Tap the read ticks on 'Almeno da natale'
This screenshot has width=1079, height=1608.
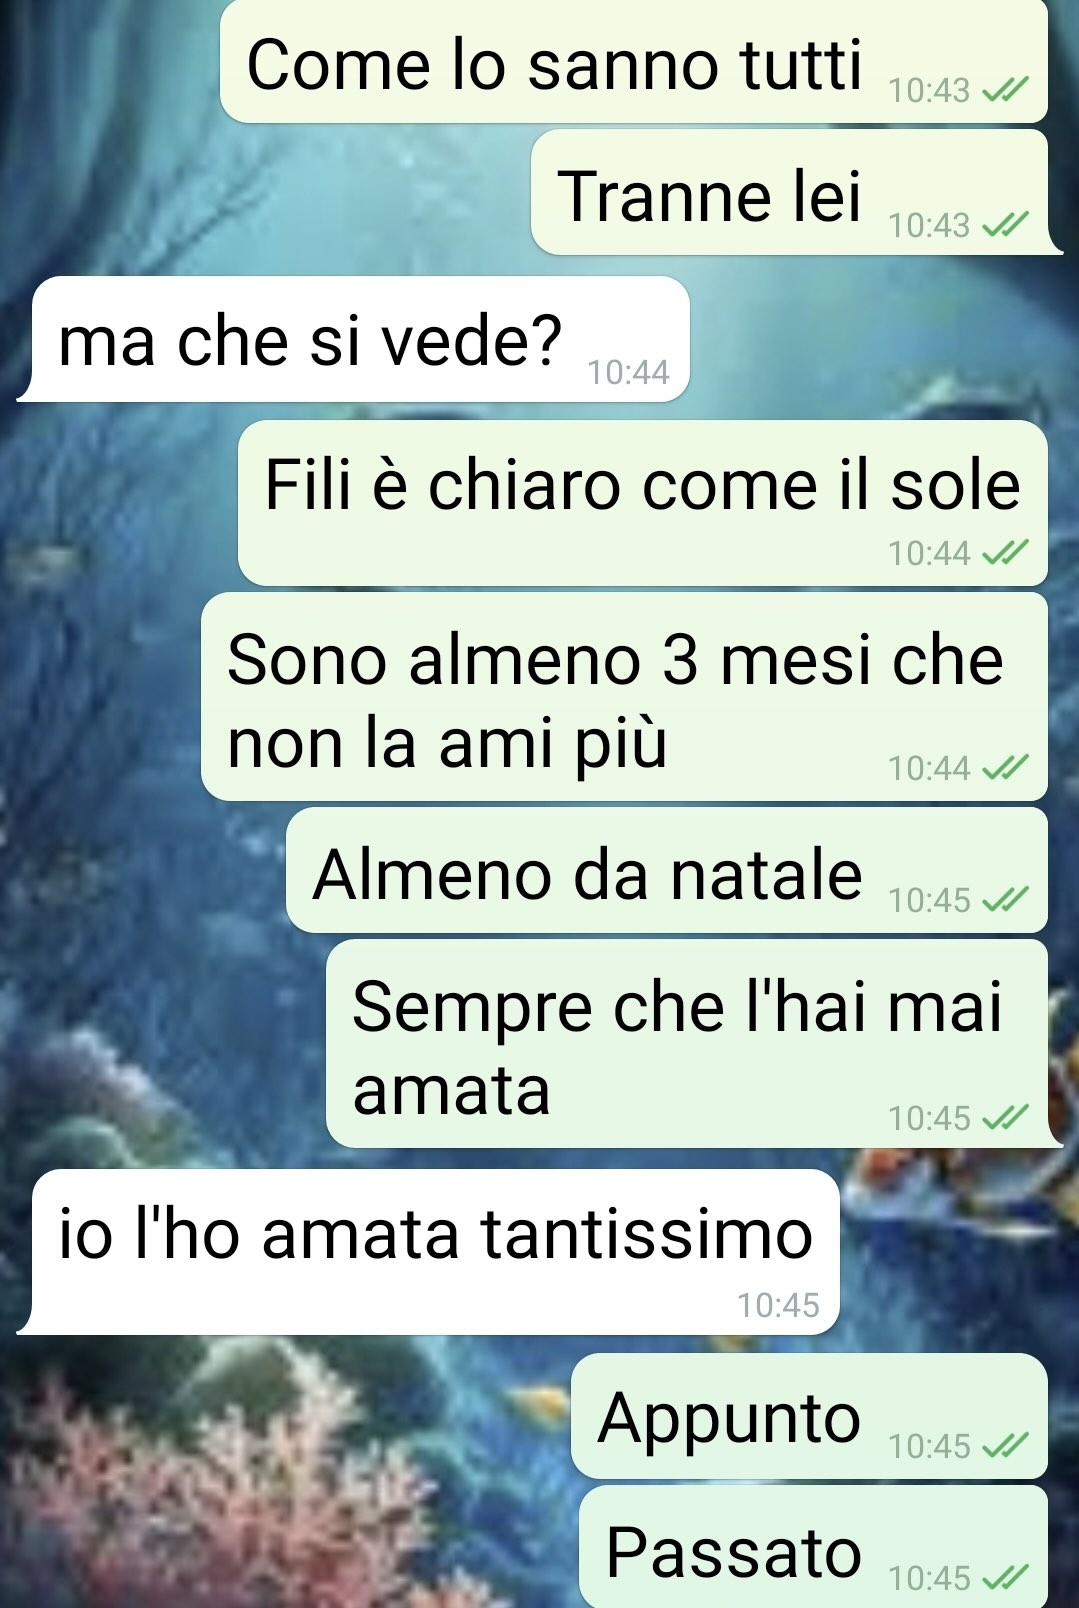(x=1004, y=901)
